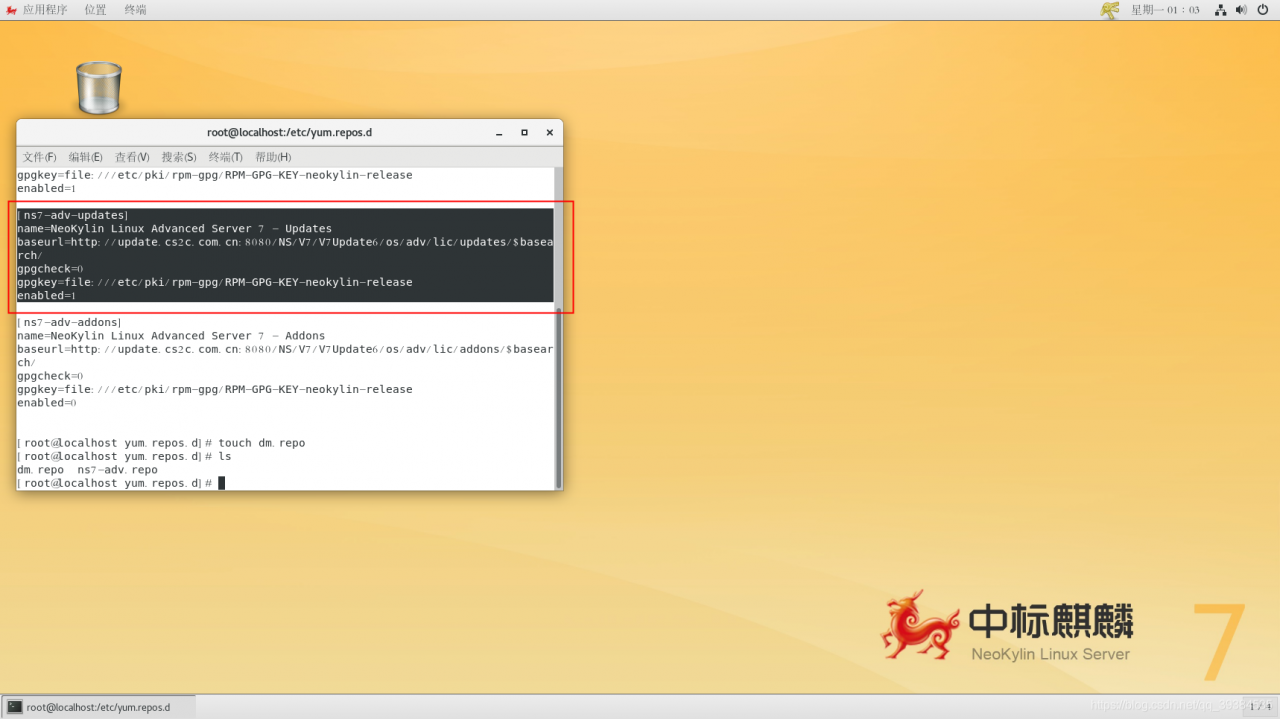Click taskbar entry root@localhost:/etc/yum.repos.d

tap(99, 707)
